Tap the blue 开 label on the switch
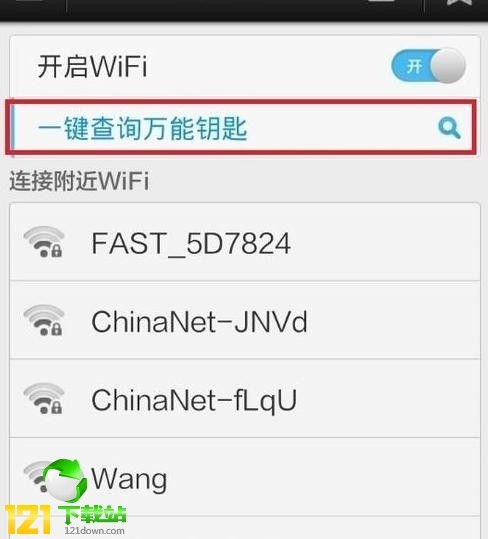 click(414, 66)
